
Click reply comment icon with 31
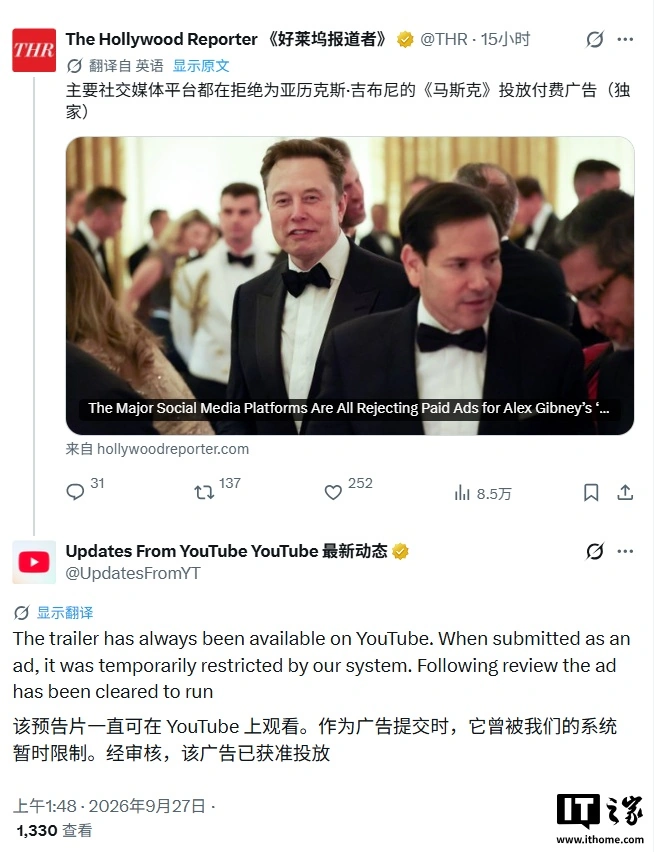point(75,492)
